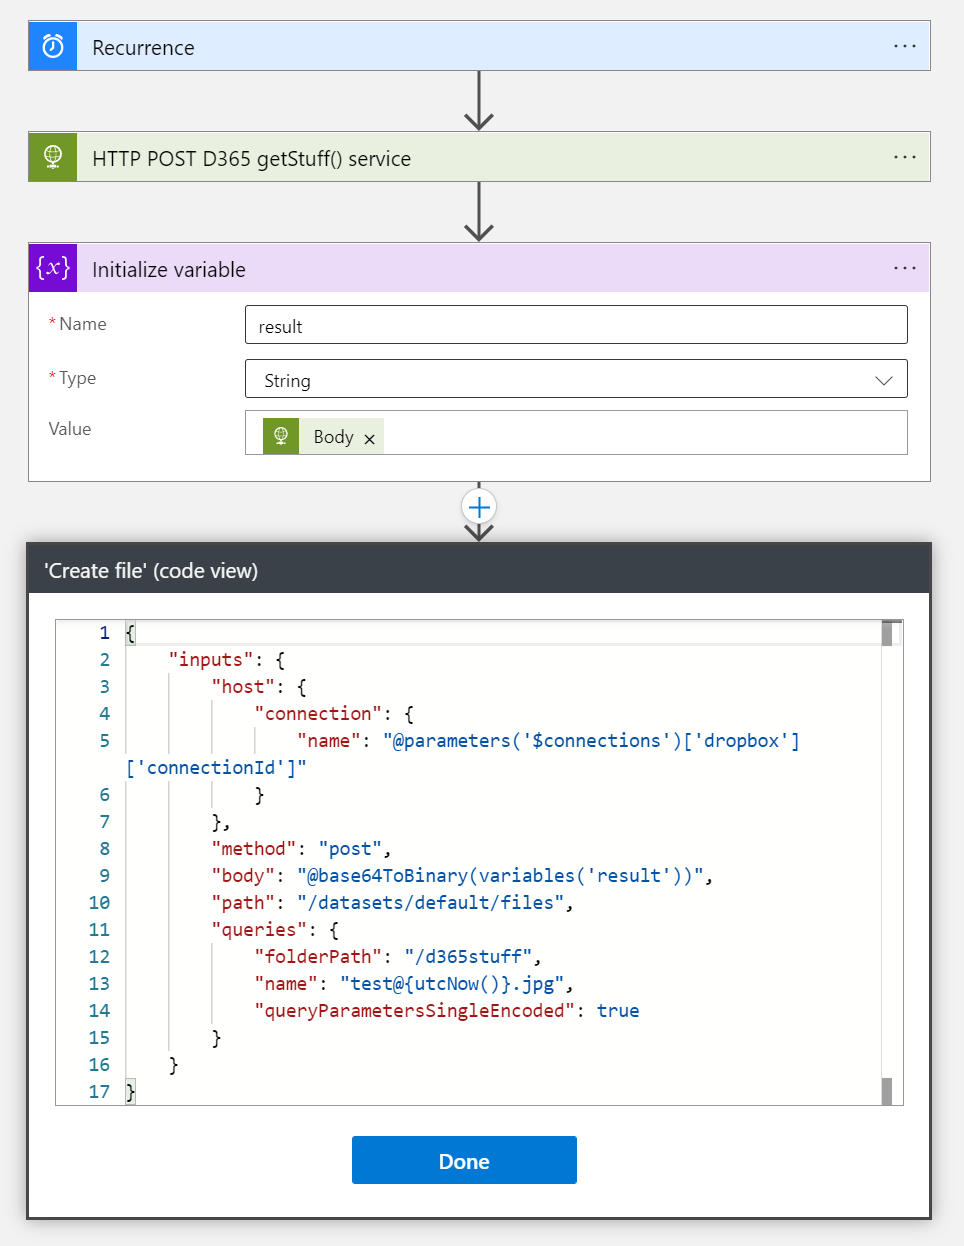Click the ['connectionId'] wrapped line text
964x1246 pixels.
pos(216,768)
